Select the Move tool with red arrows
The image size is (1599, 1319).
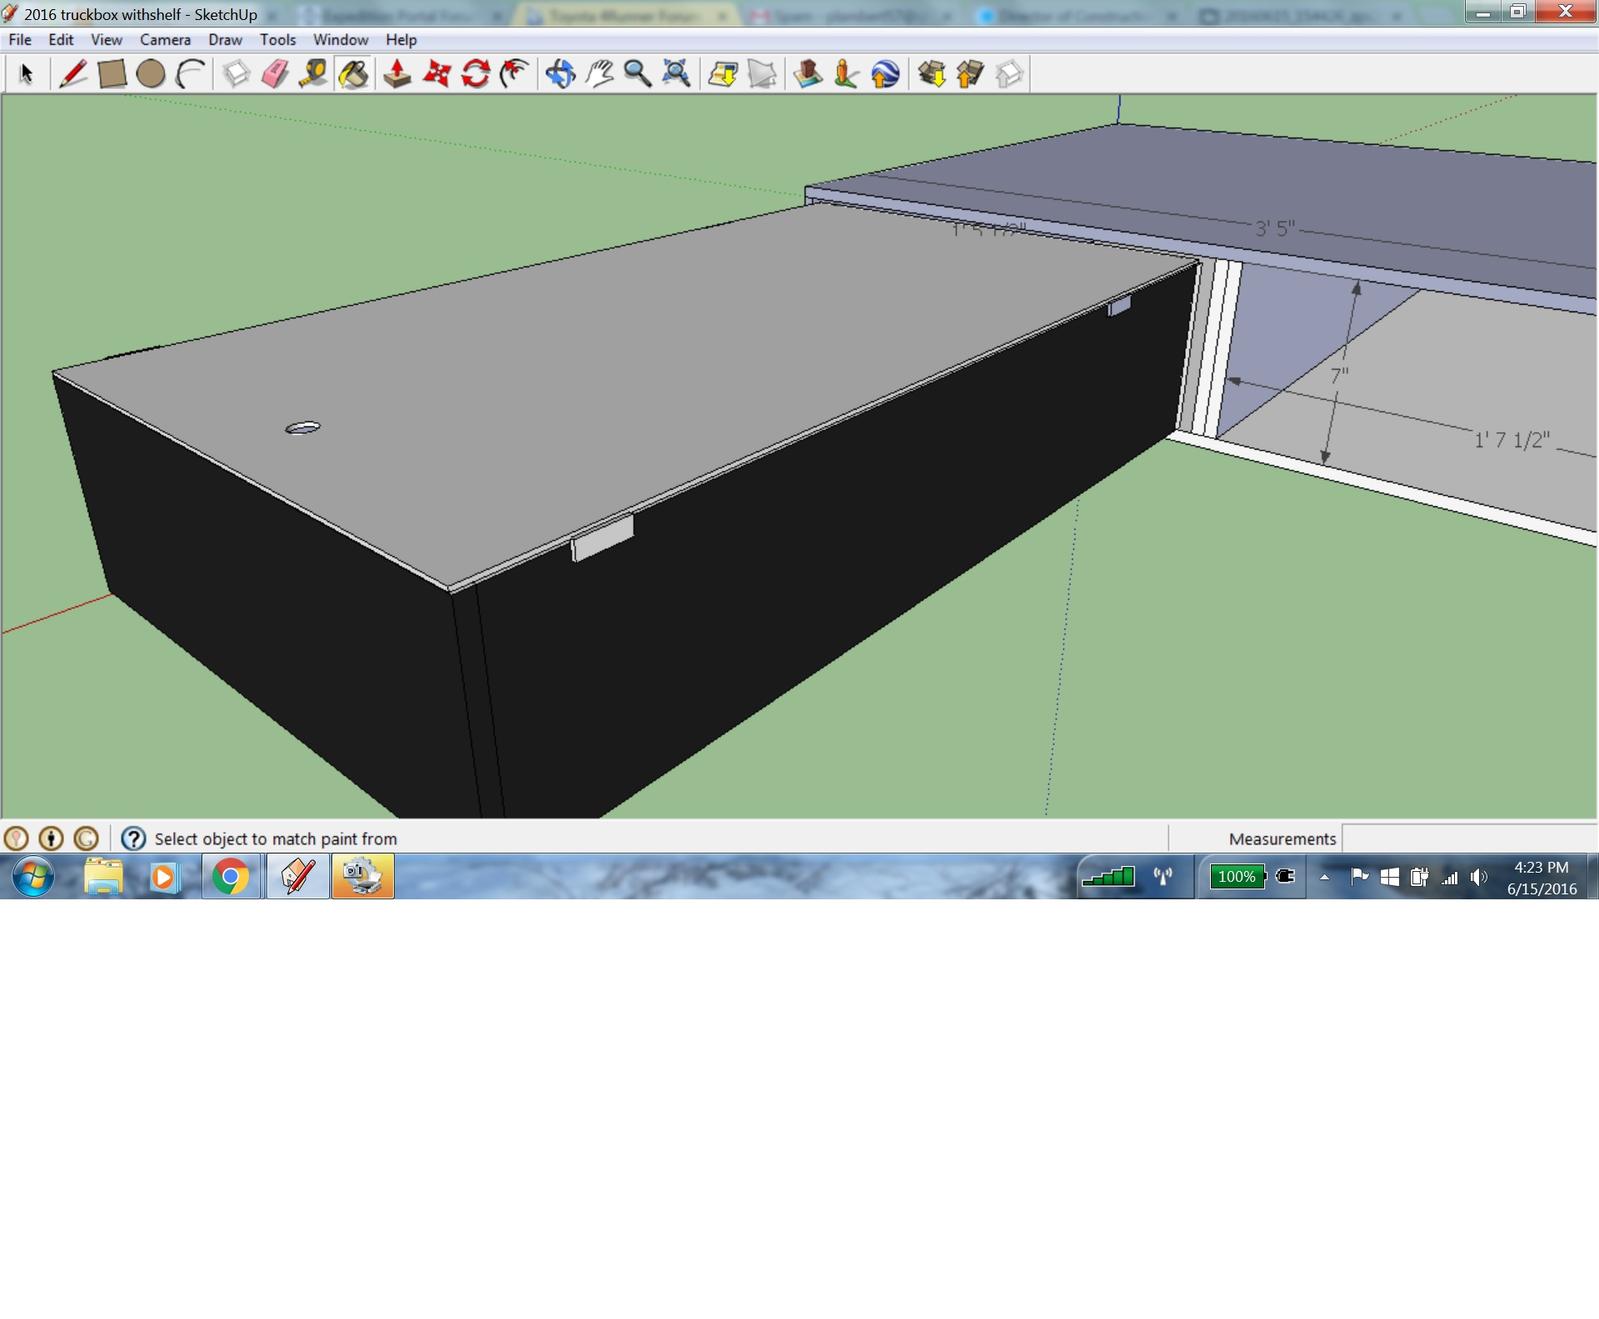pos(437,74)
